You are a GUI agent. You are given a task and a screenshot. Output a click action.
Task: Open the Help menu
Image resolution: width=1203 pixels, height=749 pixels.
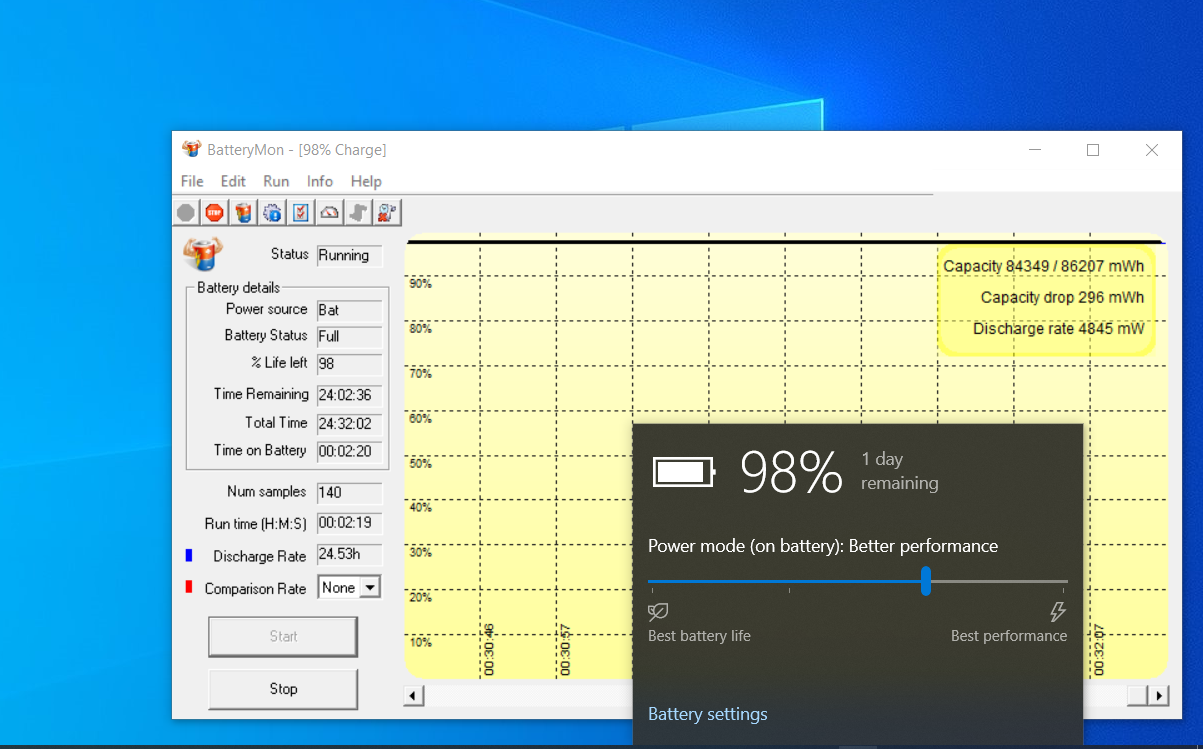click(x=366, y=181)
